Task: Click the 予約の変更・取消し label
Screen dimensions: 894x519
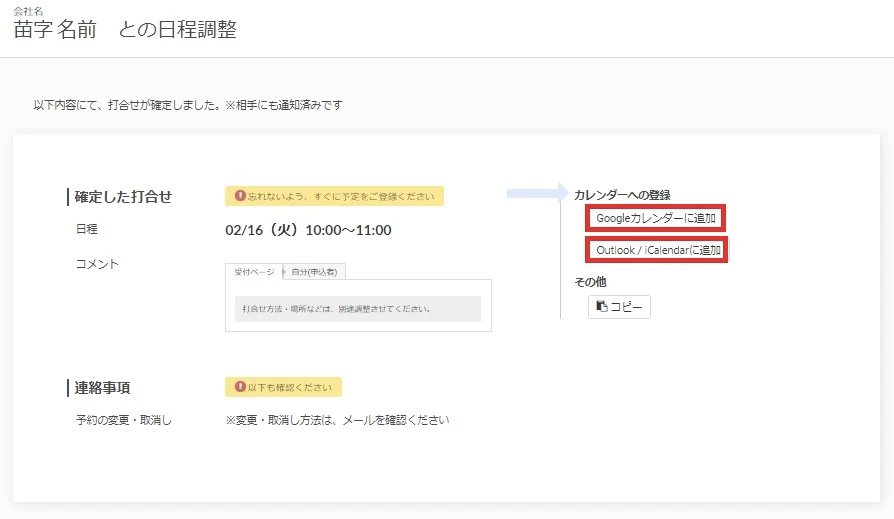Action: (123, 420)
